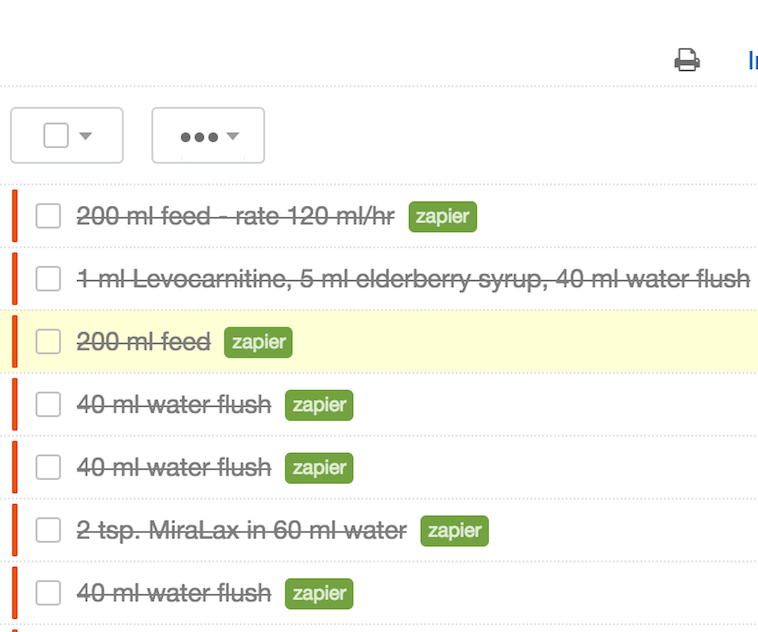This screenshot has width=758, height=632.
Task: Click the red priority bar of MiraLax task
Action: (x=15, y=530)
